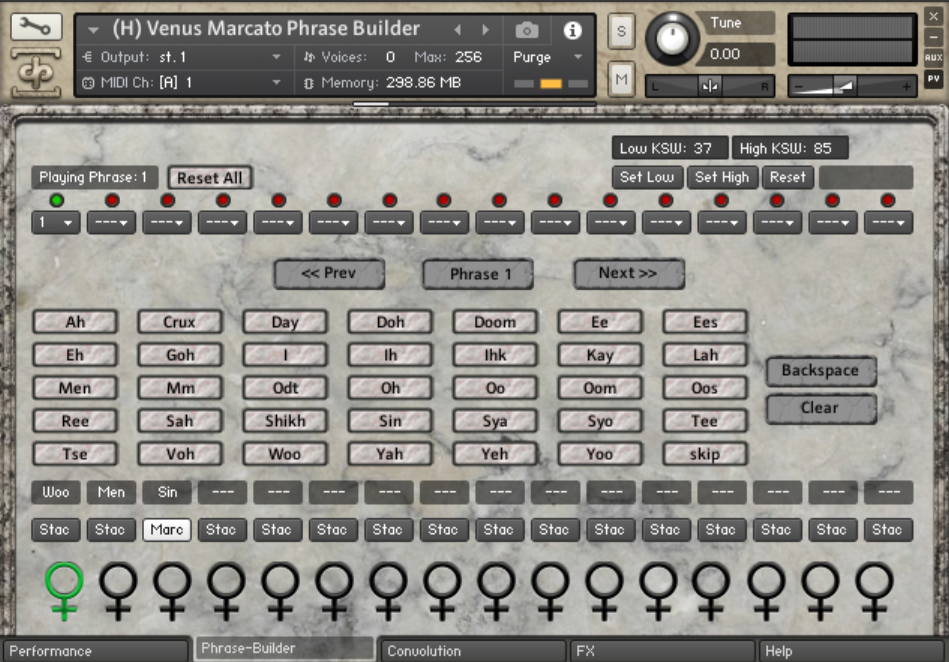Load previous instrument with the left arrow
Image resolution: width=949 pixels, height=662 pixels.
click(x=458, y=29)
